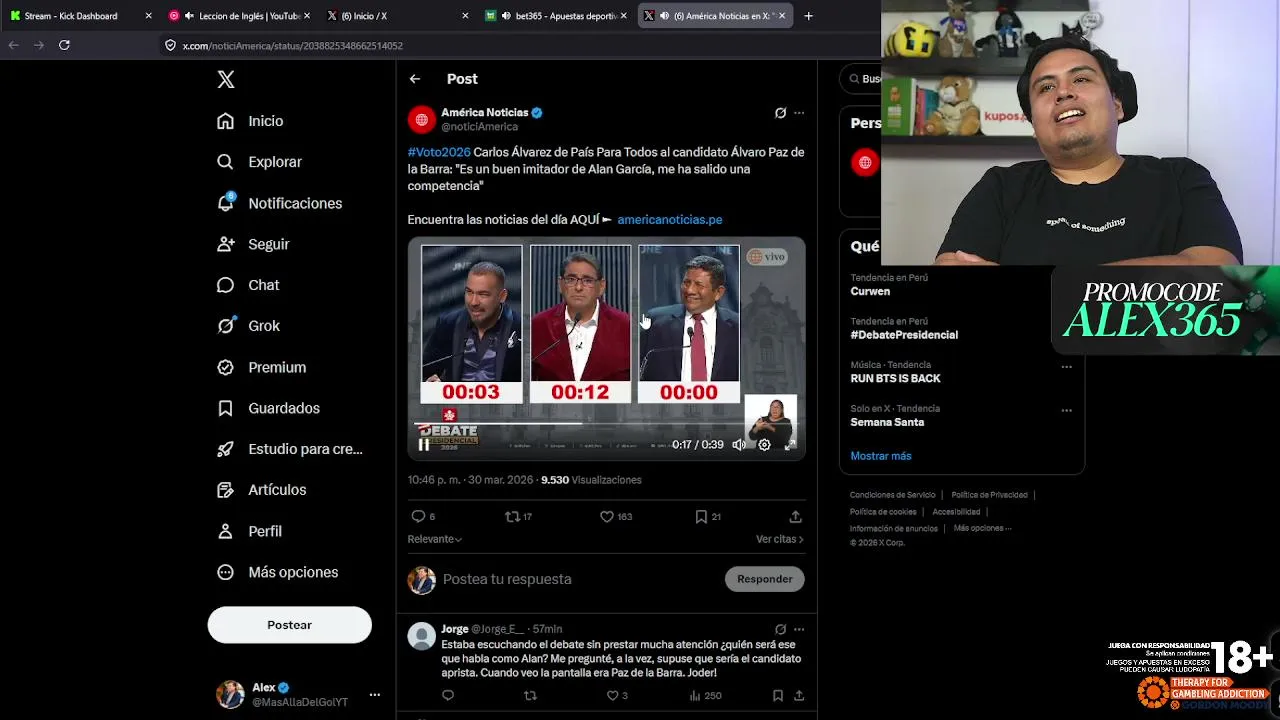The image size is (1280, 720).
Task: Open three-dot menu on América Noticias post
Action: coord(798,113)
